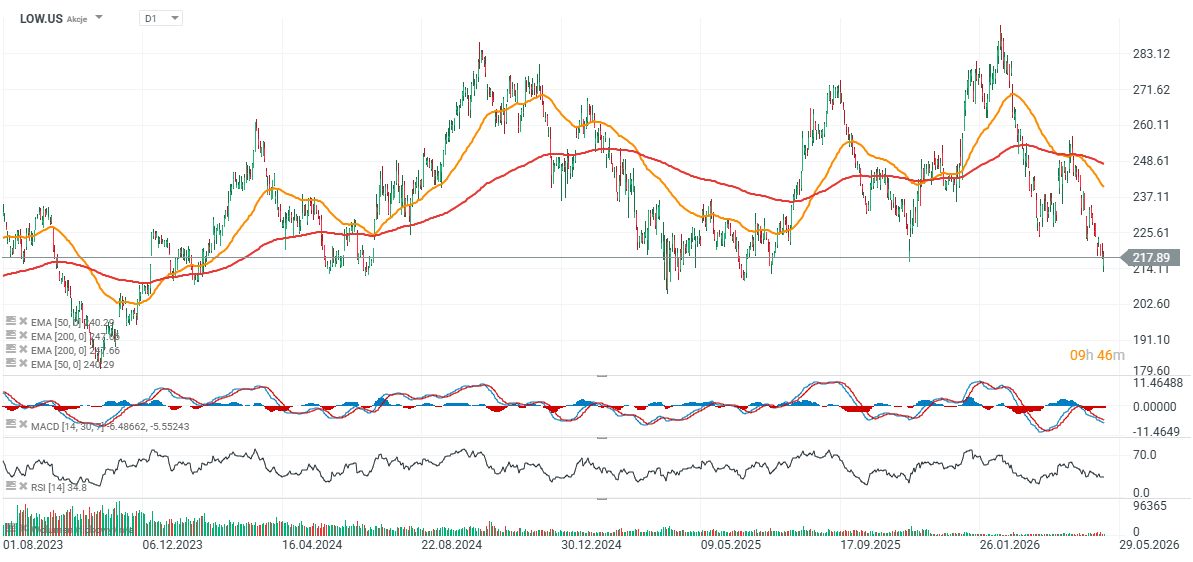The width and height of the screenshot is (1193, 562).
Task: Open the D1 timeframe dropdown
Action: 161,17
